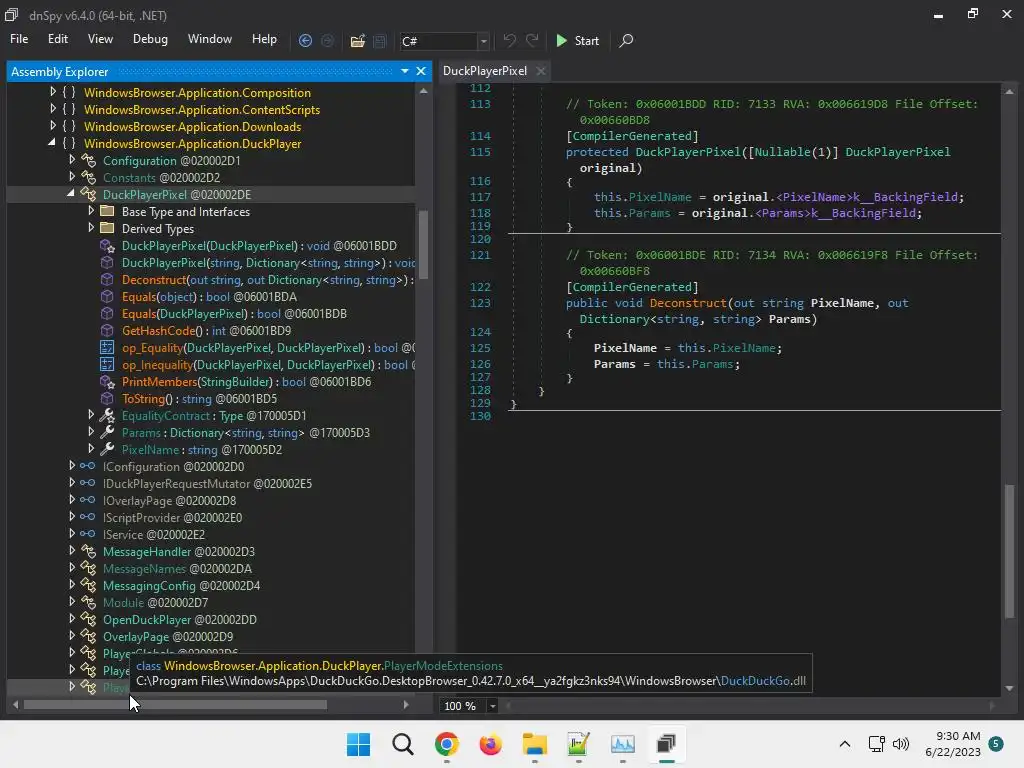Close the DuckPlayerPixel tab
The image size is (1024, 768).
540,71
